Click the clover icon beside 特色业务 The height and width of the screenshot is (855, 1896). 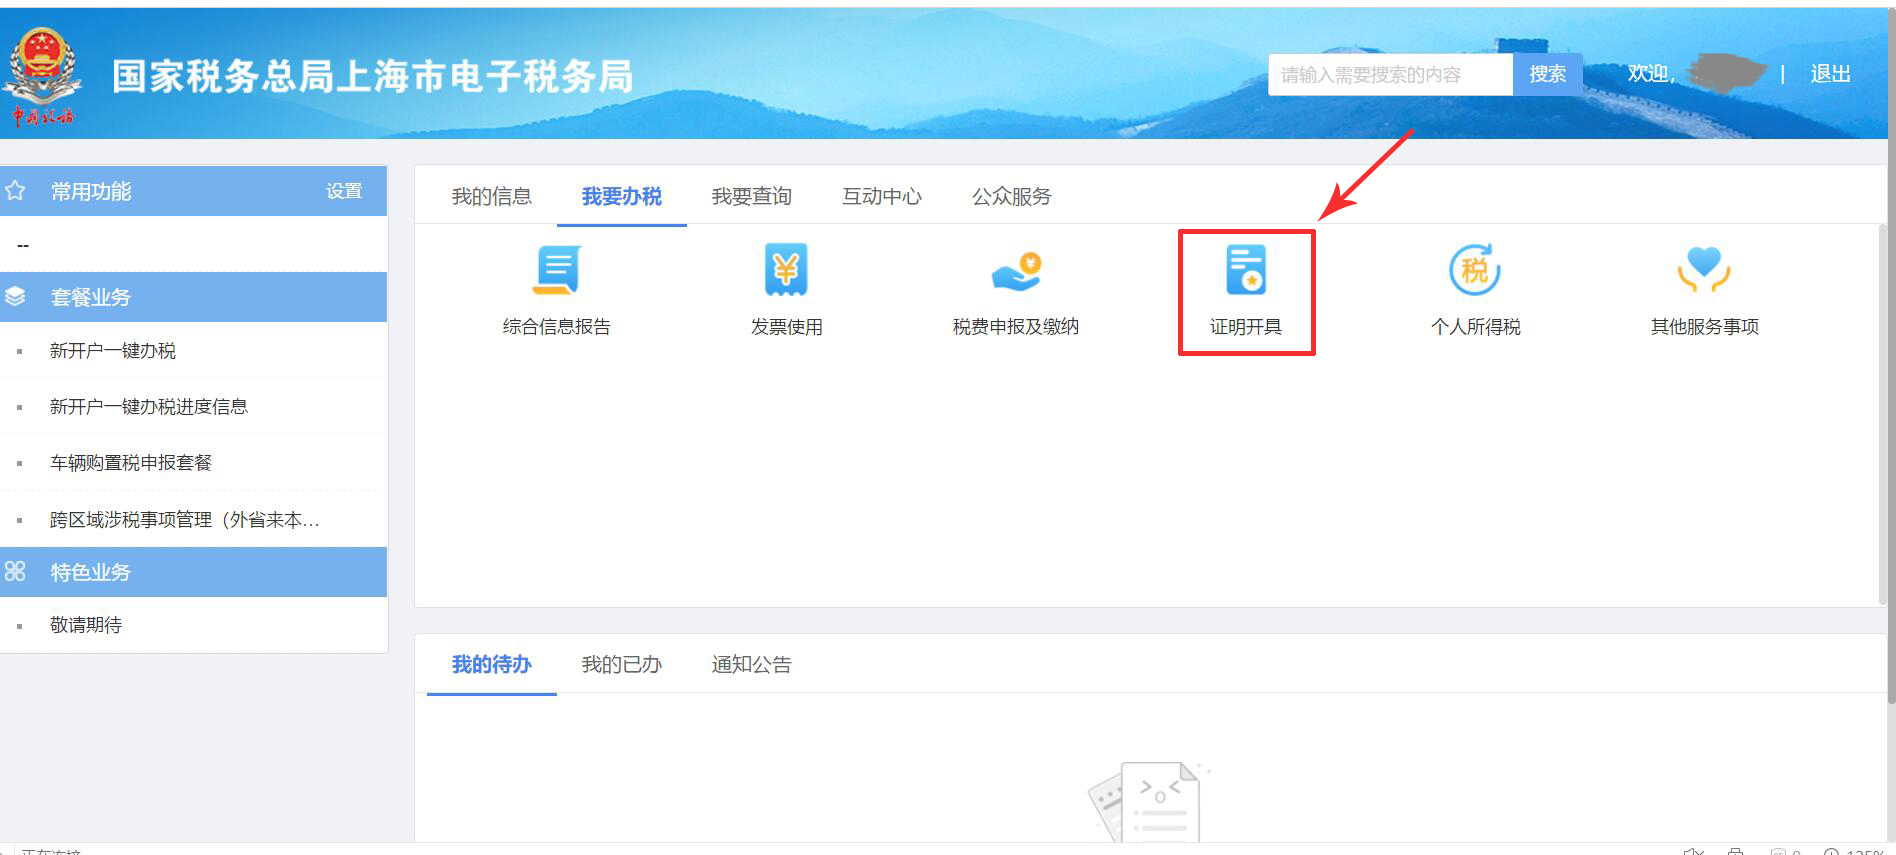15,571
